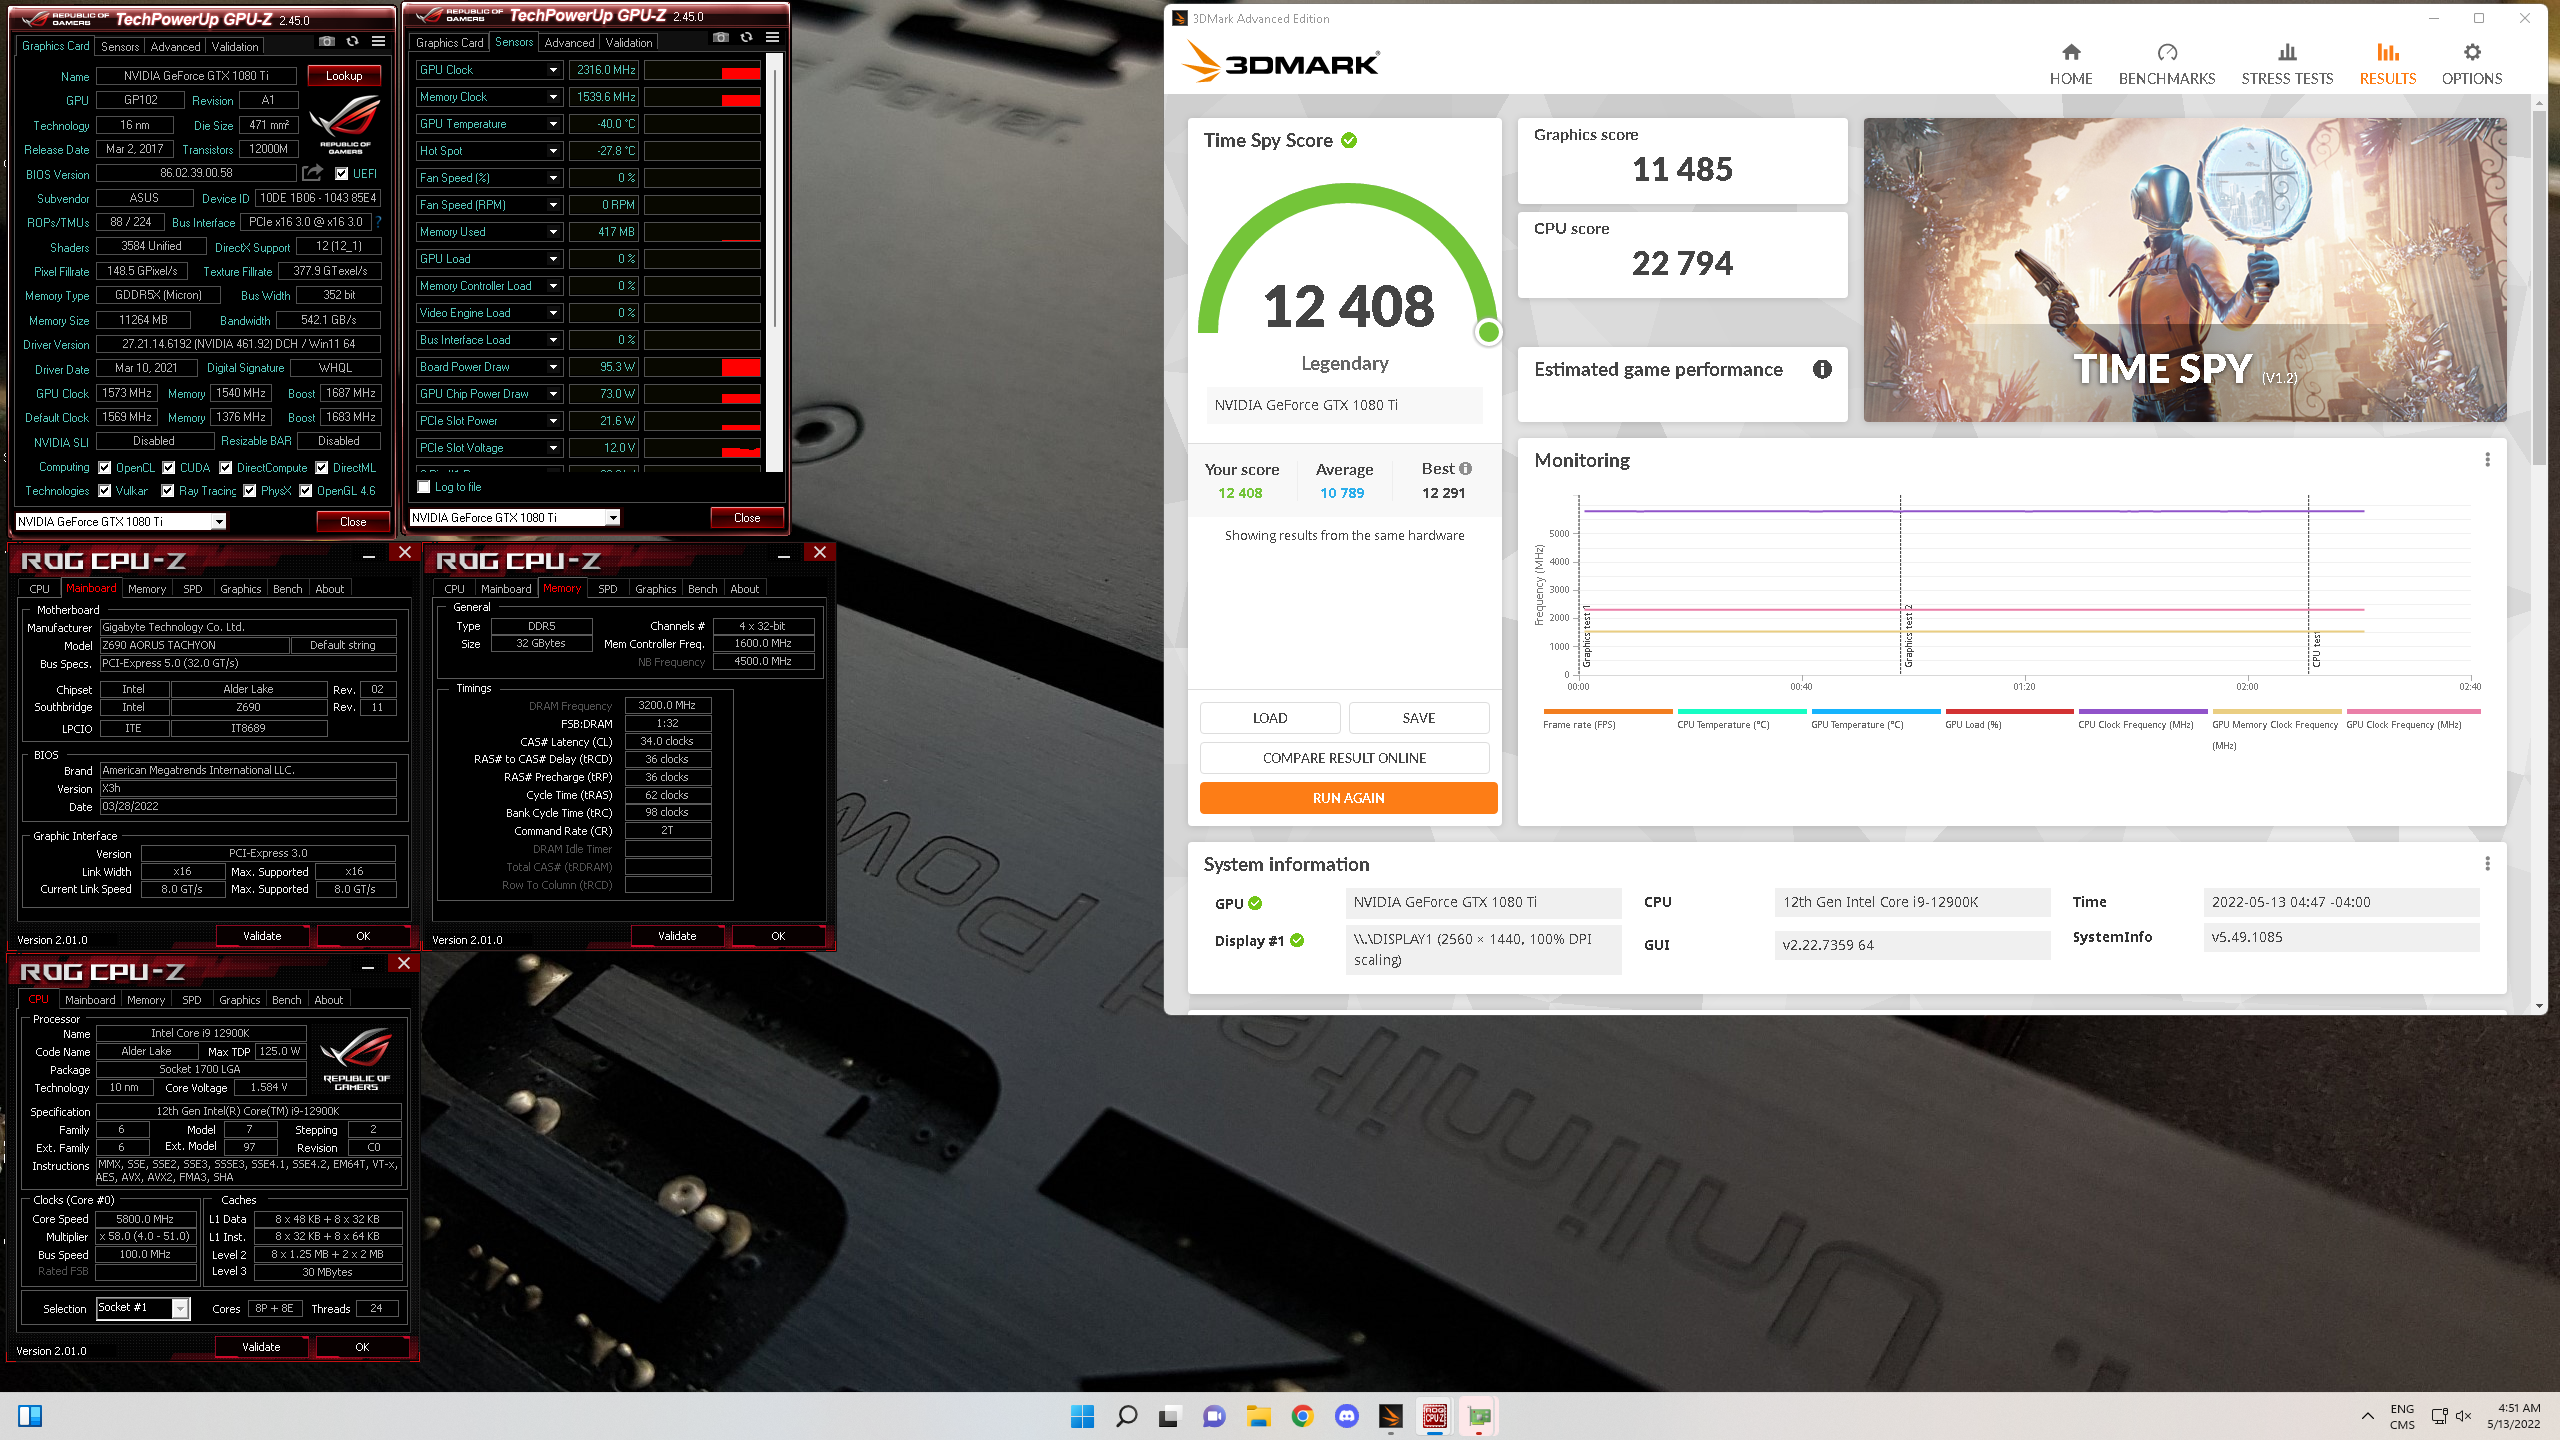Expand the Memory Clock sensor dropdown
Image resolution: width=2560 pixels, height=1440 pixels.
553,97
